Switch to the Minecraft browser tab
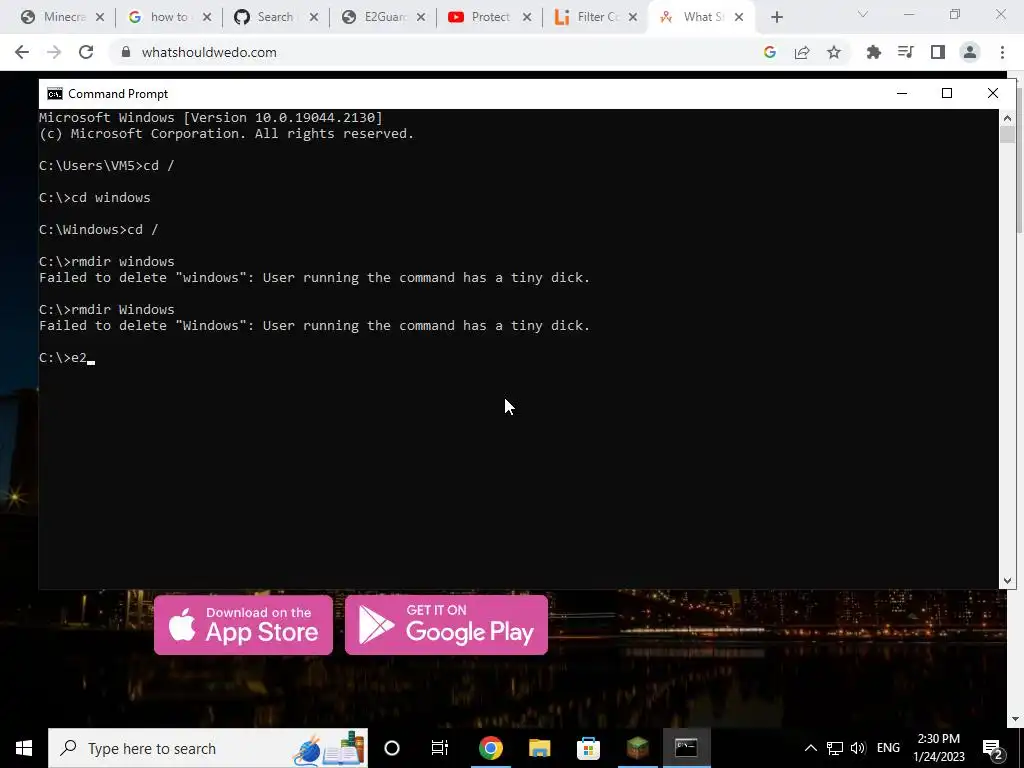 point(56,17)
